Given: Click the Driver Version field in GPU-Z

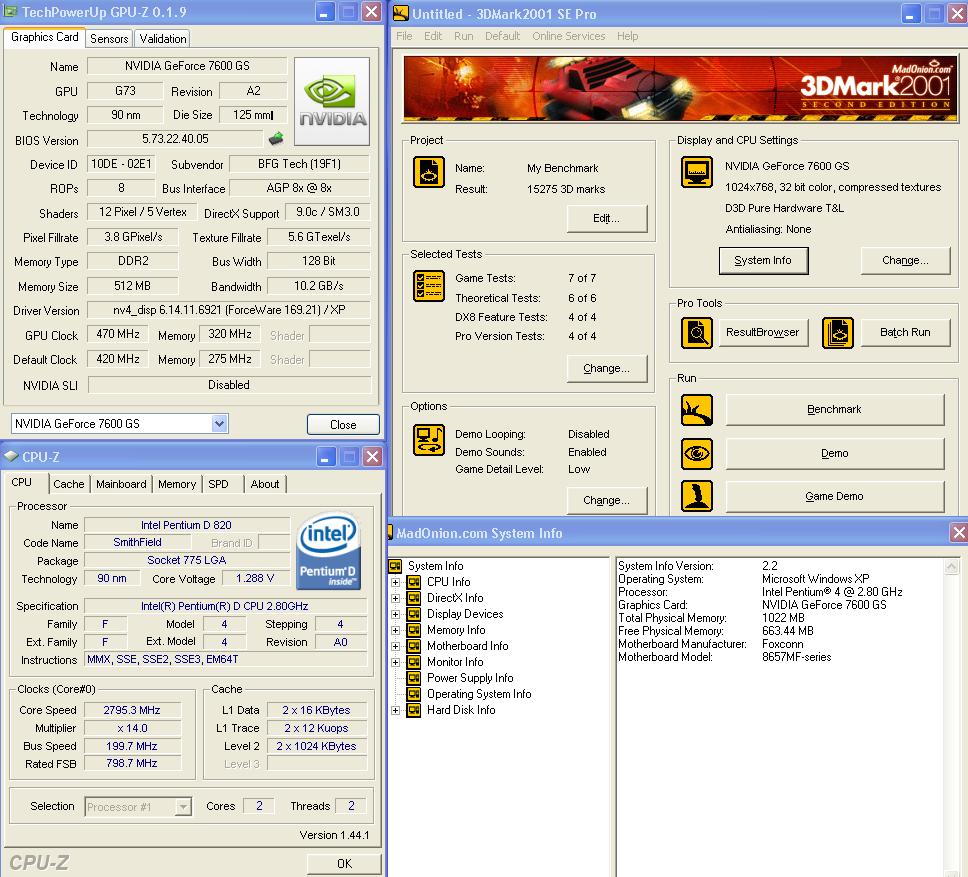Looking at the screenshot, I should point(229,310).
